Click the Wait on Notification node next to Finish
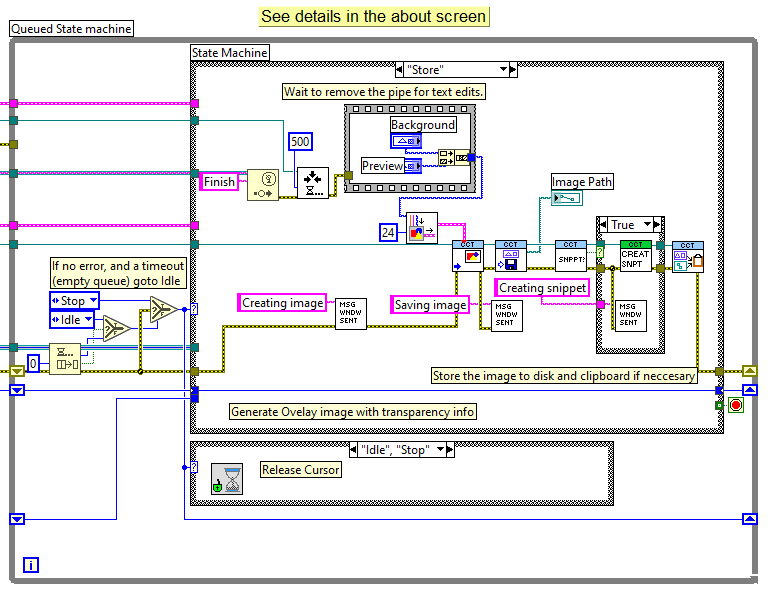 click(x=263, y=185)
